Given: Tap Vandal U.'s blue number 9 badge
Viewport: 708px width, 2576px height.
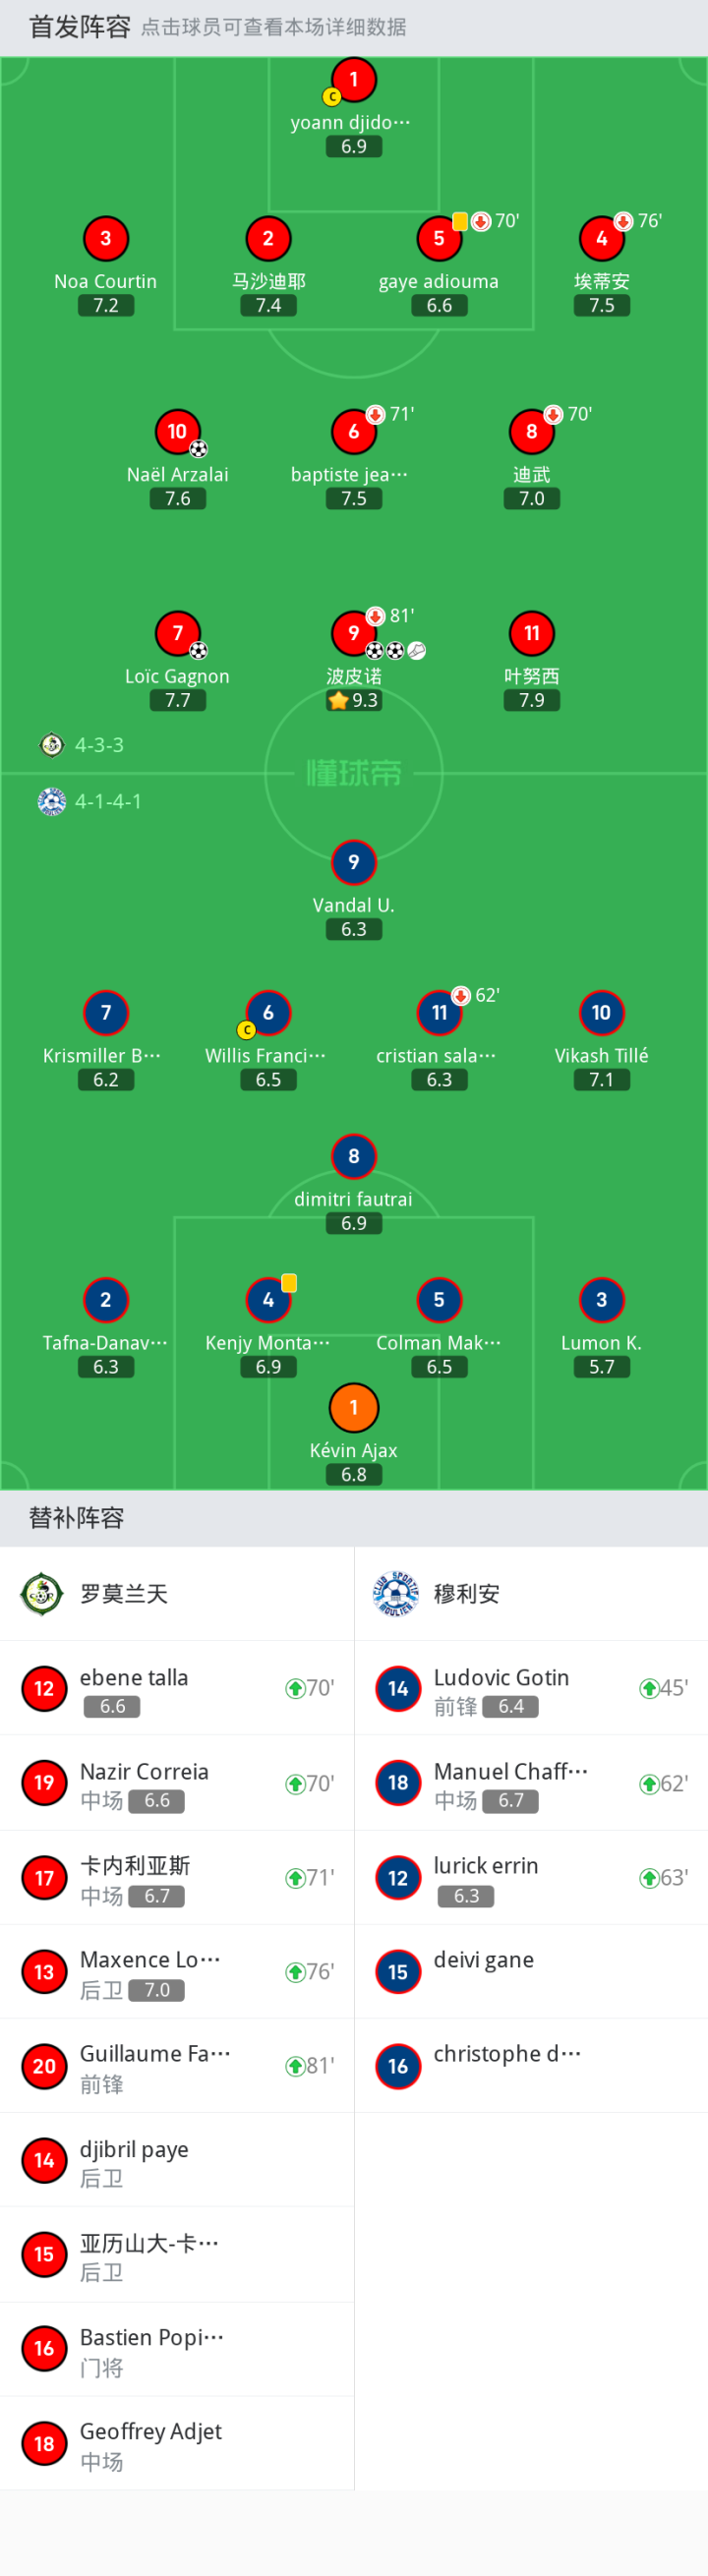Looking at the screenshot, I should pyautogui.click(x=353, y=862).
